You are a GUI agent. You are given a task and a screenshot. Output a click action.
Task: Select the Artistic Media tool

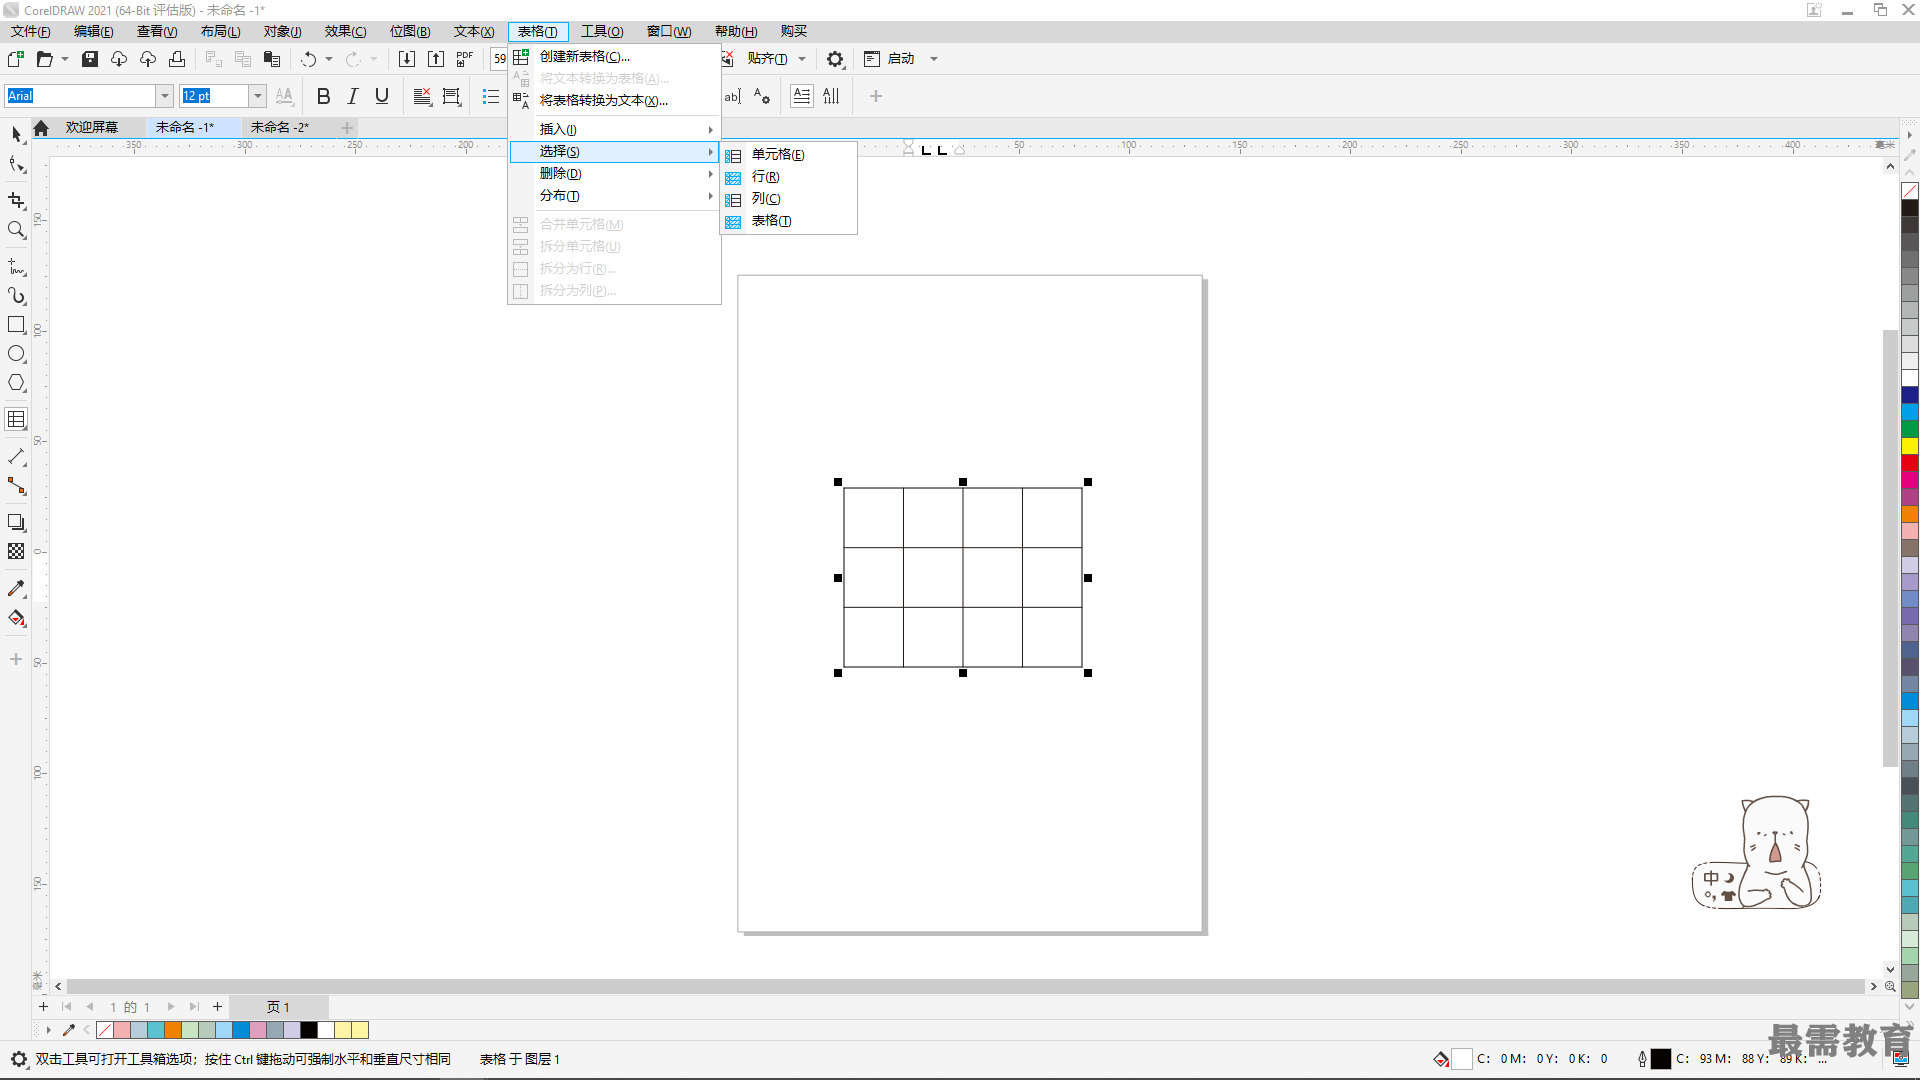click(x=16, y=296)
